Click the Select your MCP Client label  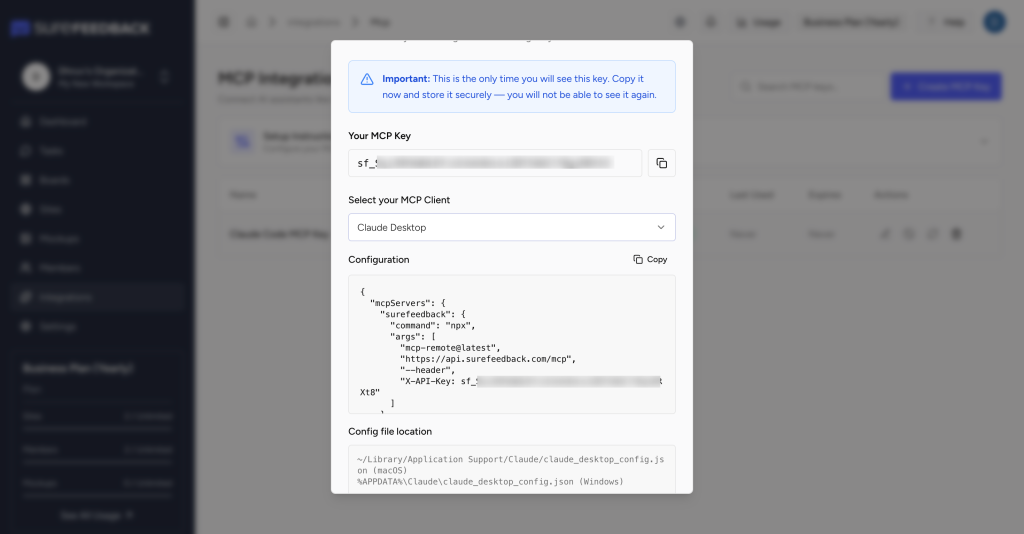pos(399,200)
